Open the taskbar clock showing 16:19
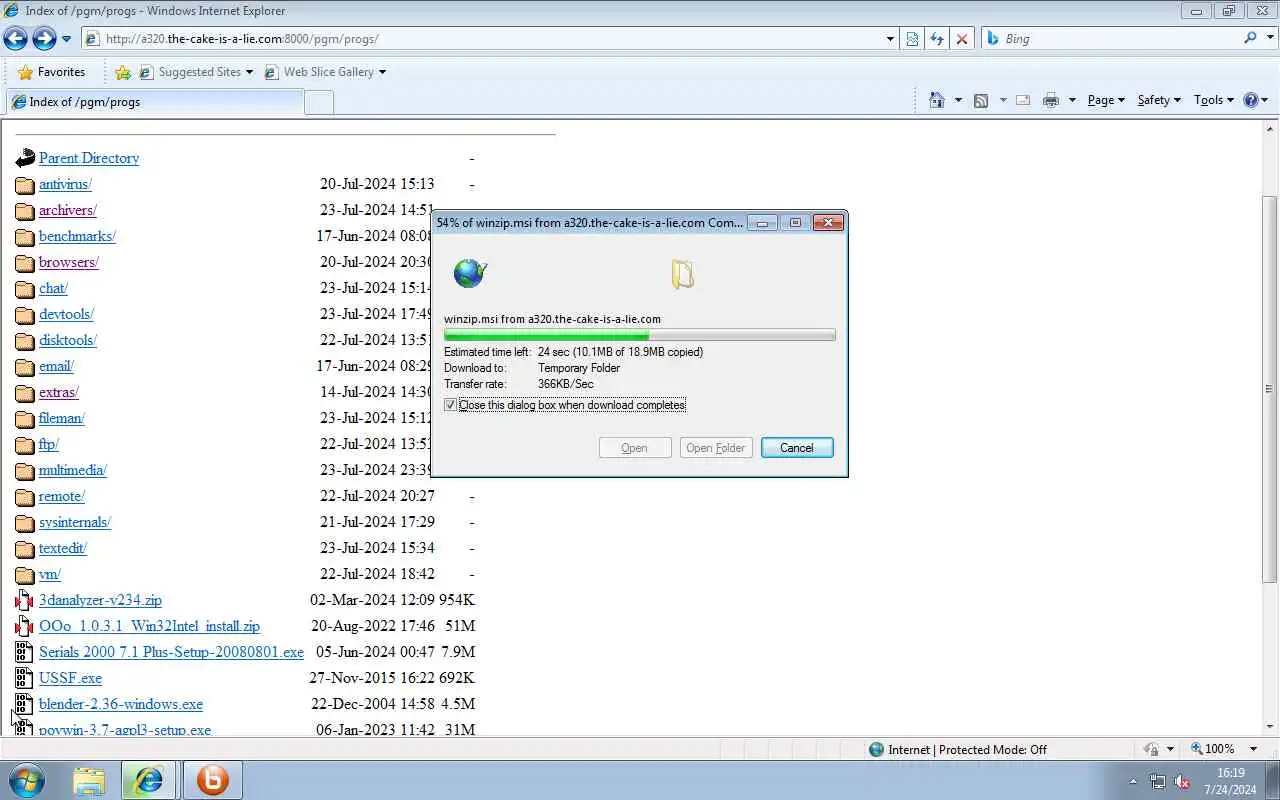1280x800 pixels. point(1231,781)
